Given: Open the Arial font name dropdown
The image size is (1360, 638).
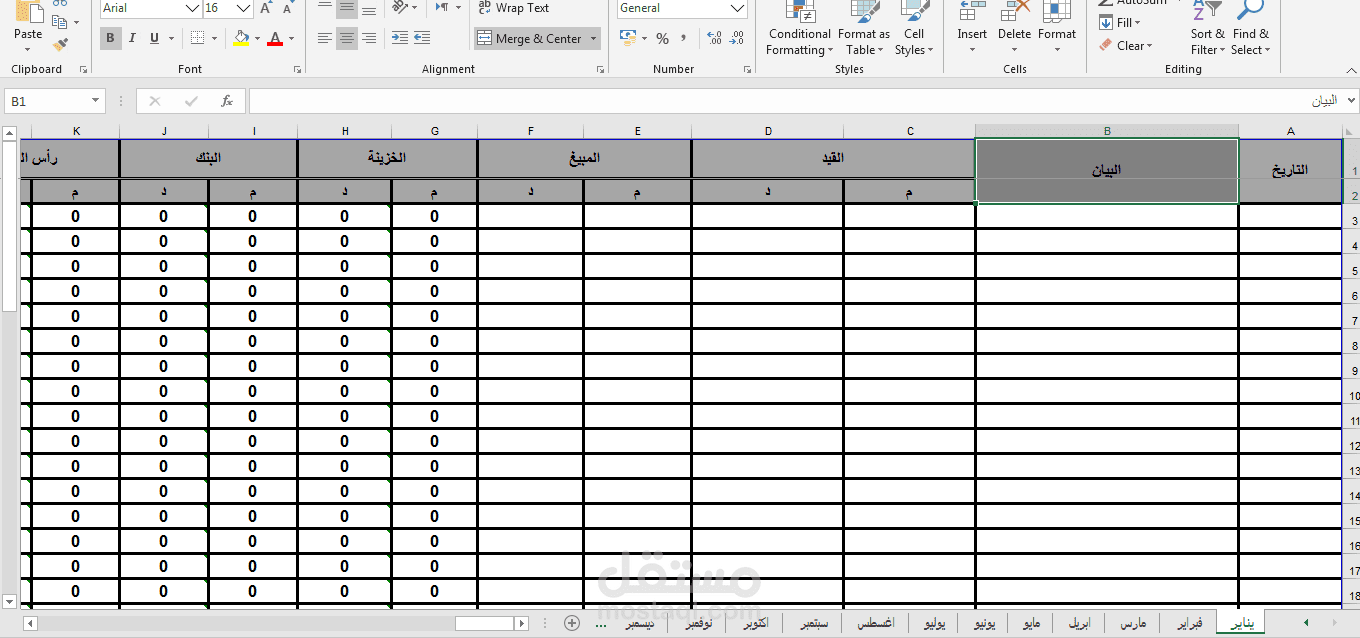Looking at the screenshot, I should click(x=192, y=8).
